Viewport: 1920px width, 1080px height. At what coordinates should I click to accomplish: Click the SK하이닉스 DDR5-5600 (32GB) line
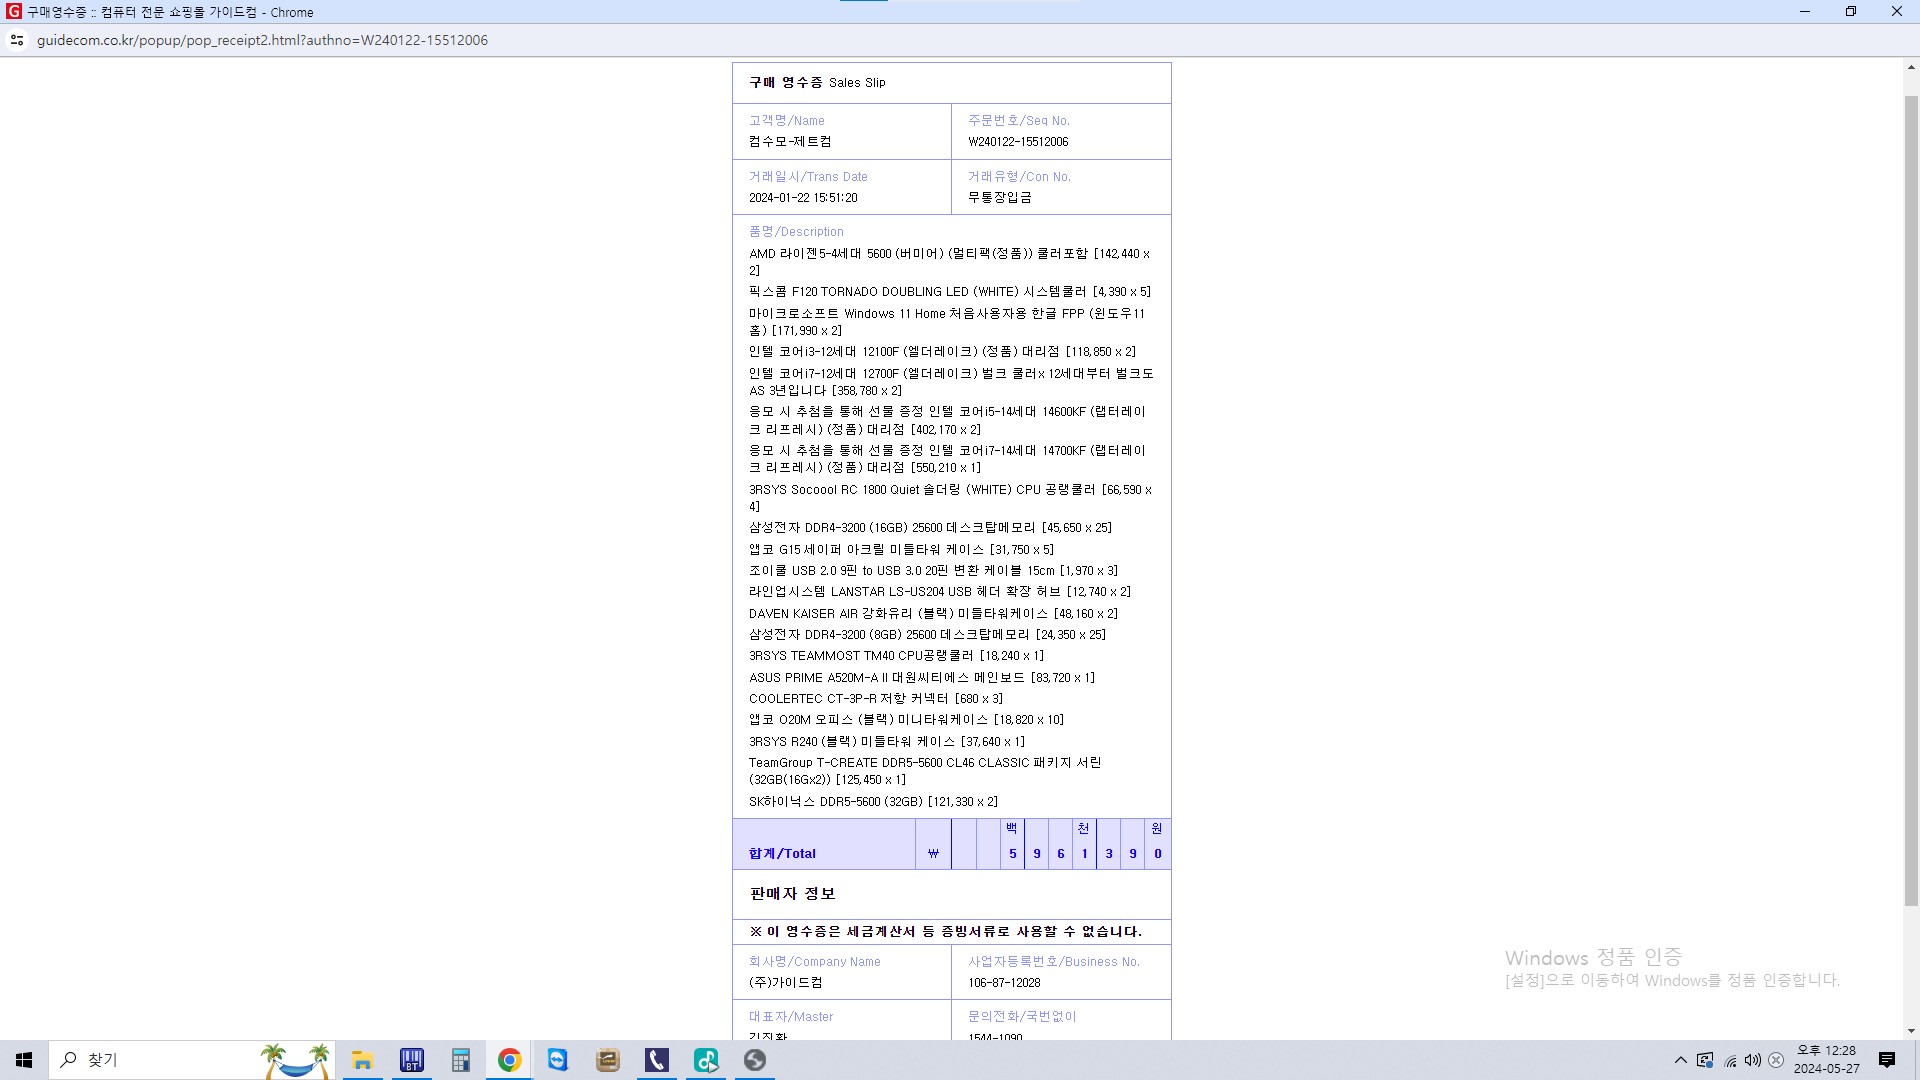coord(873,802)
